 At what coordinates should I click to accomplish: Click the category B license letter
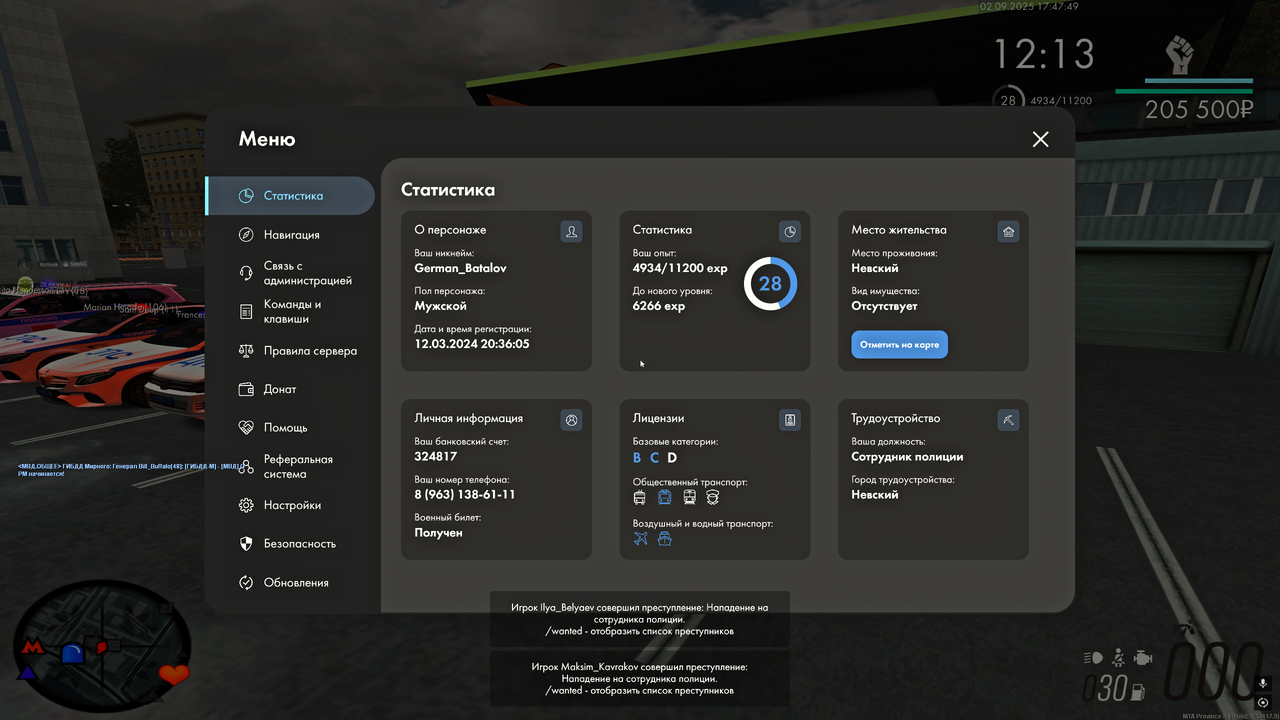click(x=638, y=458)
